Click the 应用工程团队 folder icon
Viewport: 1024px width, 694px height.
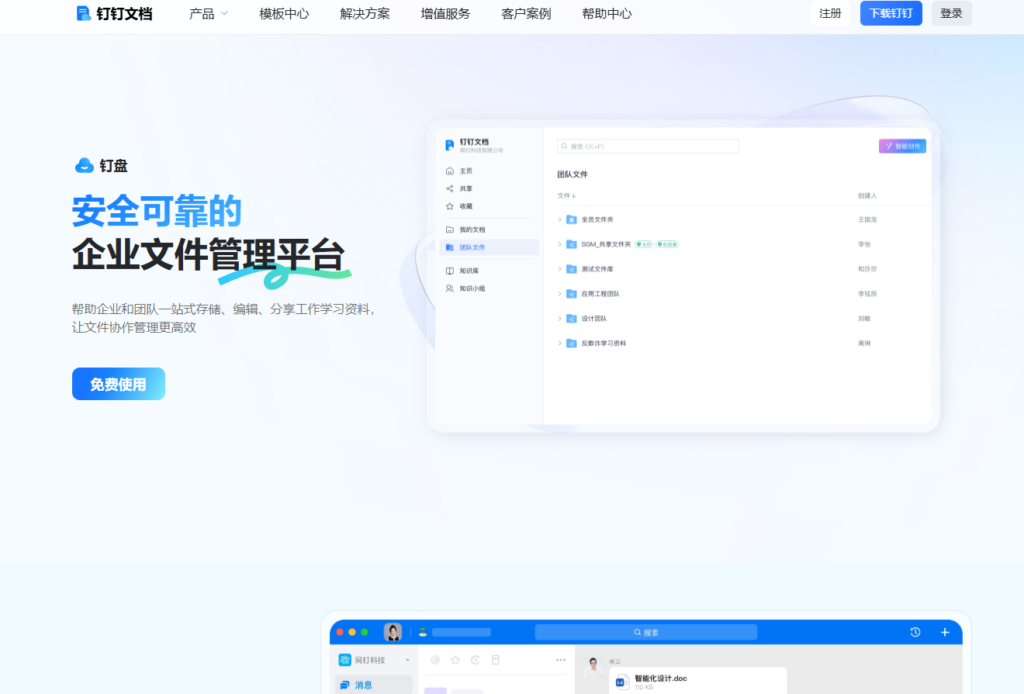[571, 294]
